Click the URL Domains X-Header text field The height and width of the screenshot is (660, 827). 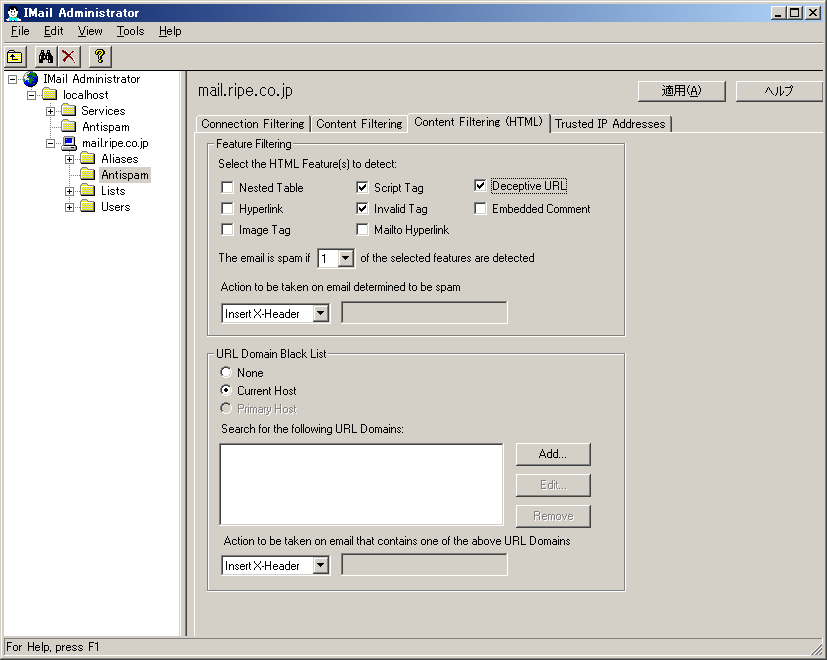(x=424, y=565)
